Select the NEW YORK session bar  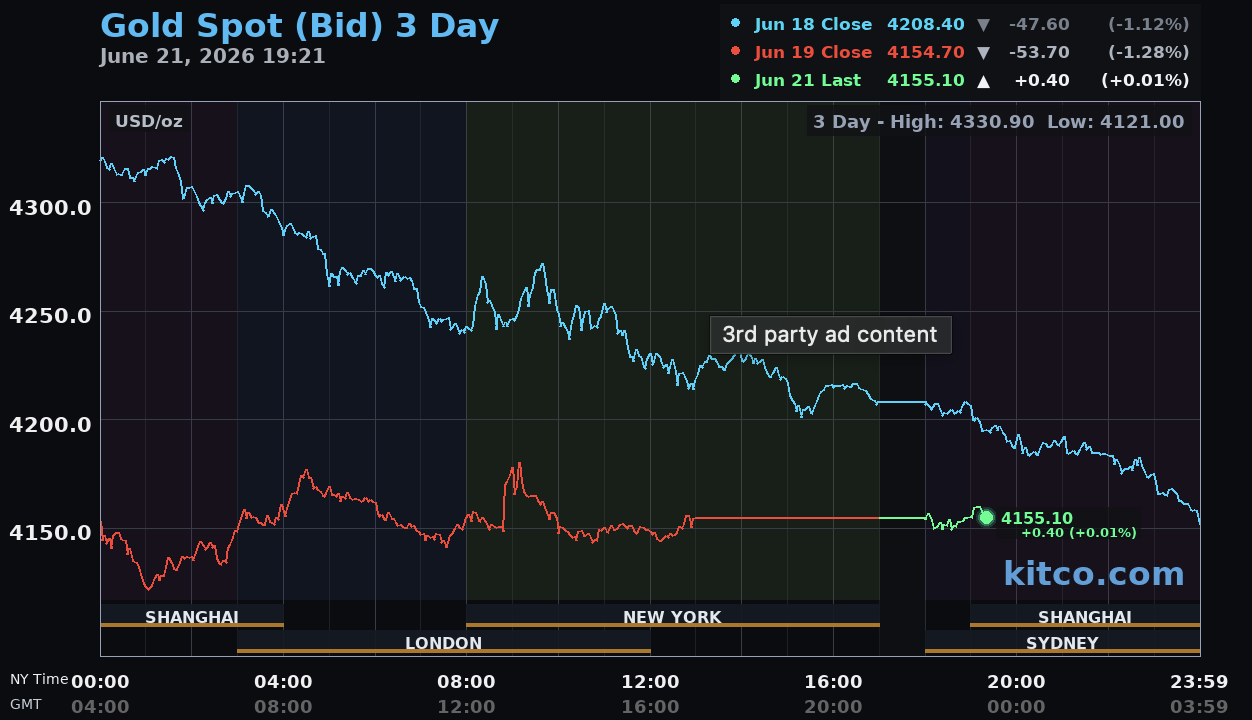[673, 616]
